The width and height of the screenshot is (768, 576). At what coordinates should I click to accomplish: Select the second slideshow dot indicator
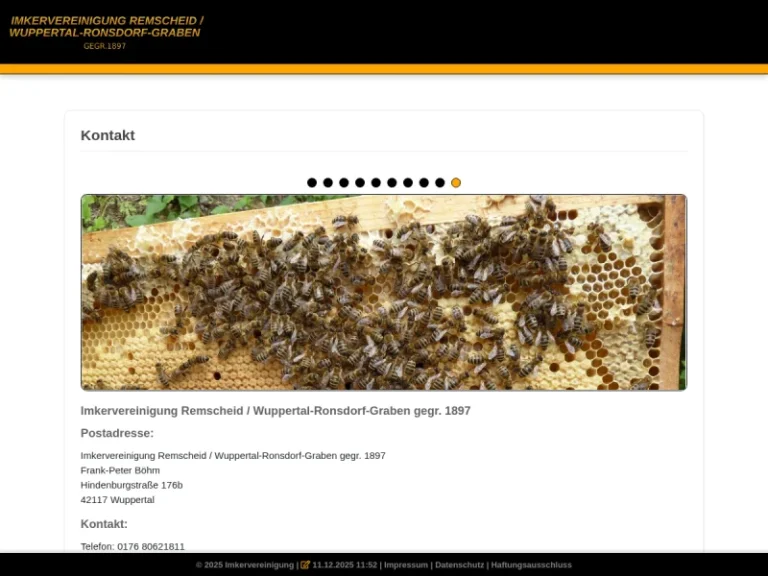tap(328, 183)
